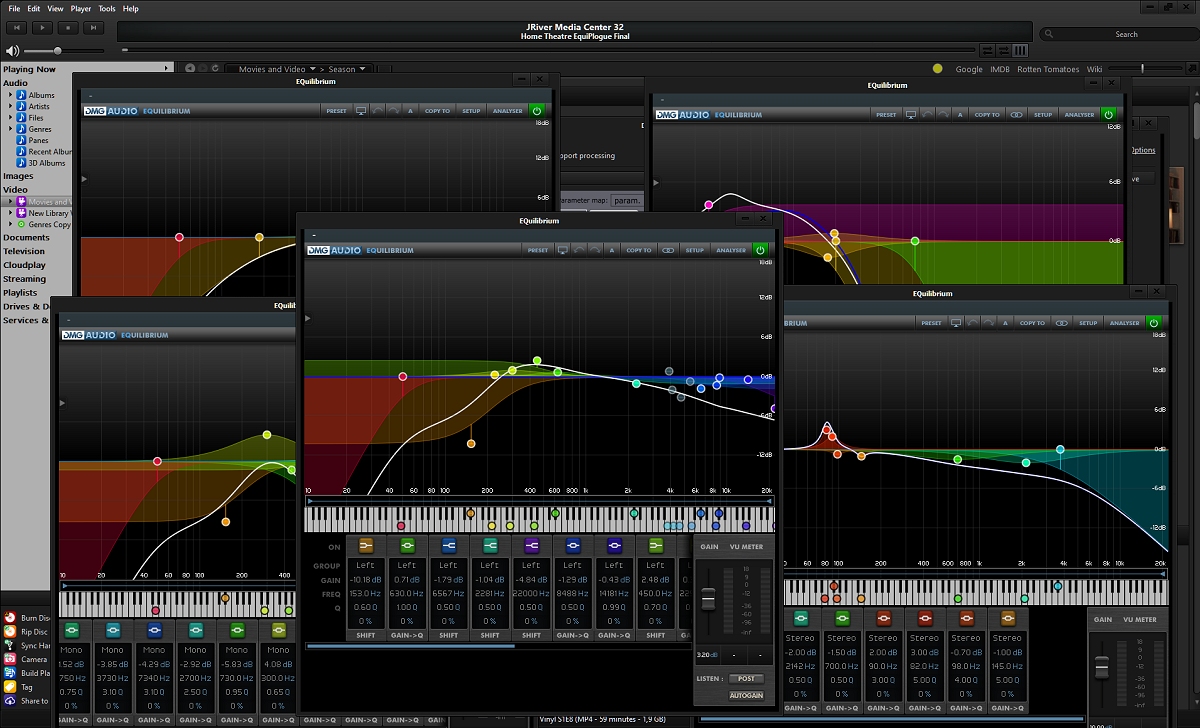Expand side panel arrow in top-right EQuilibrium graph

point(655,183)
